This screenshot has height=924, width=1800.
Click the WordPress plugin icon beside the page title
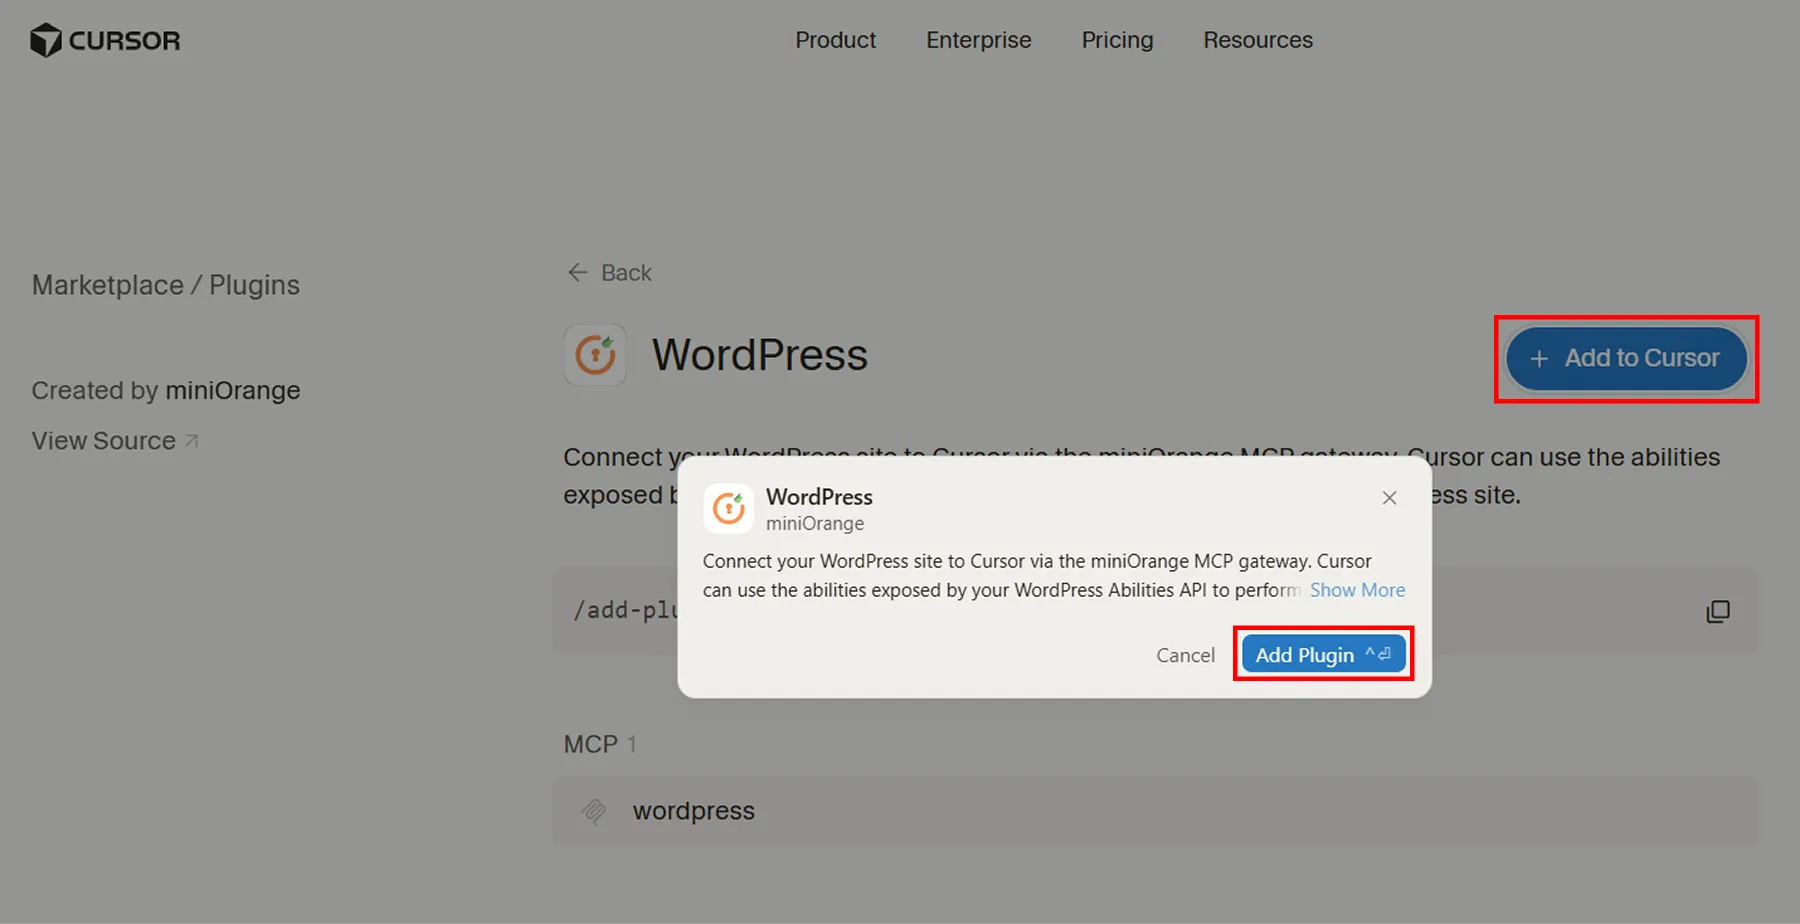click(595, 355)
